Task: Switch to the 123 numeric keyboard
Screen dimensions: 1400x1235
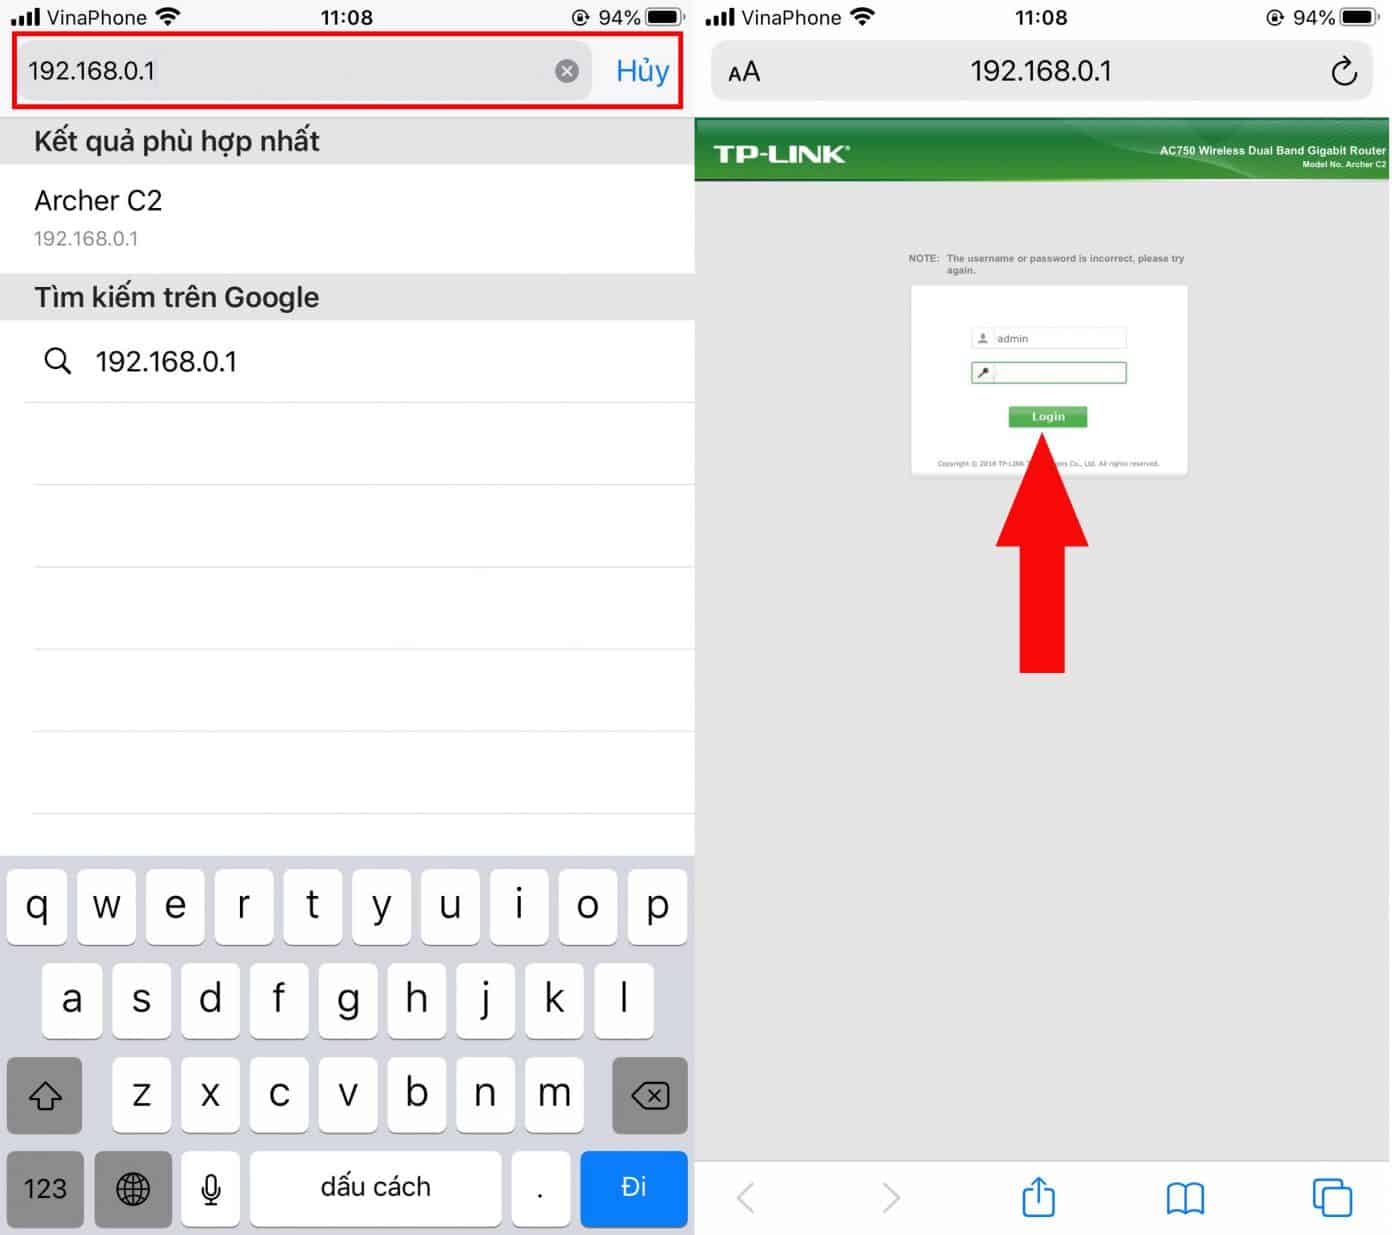Action: (45, 1188)
